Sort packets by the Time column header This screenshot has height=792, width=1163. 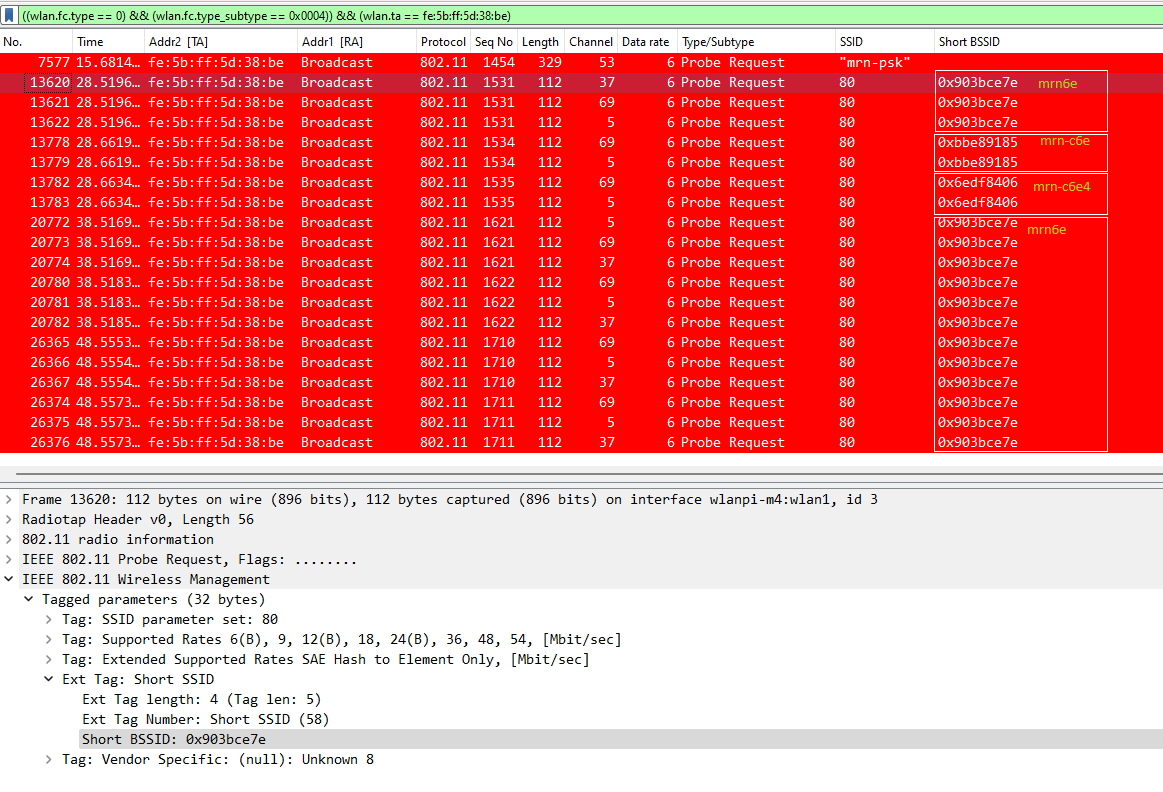[x=108, y=42]
